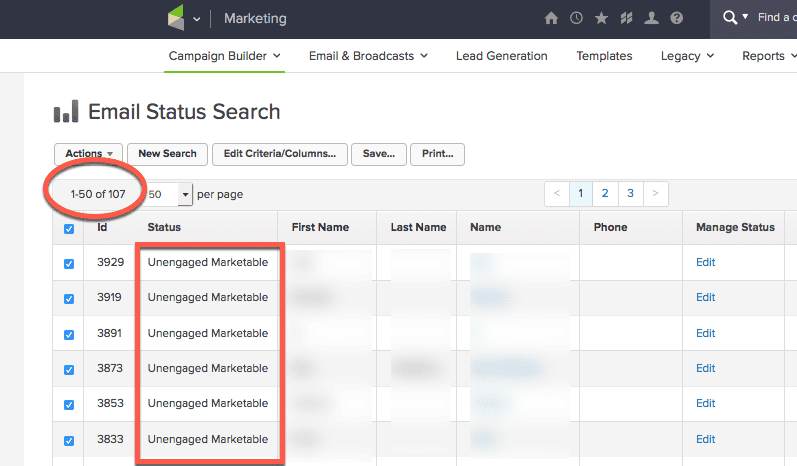Sort by the Status column header
Image resolution: width=797 pixels, height=466 pixels.
pos(164,227)
